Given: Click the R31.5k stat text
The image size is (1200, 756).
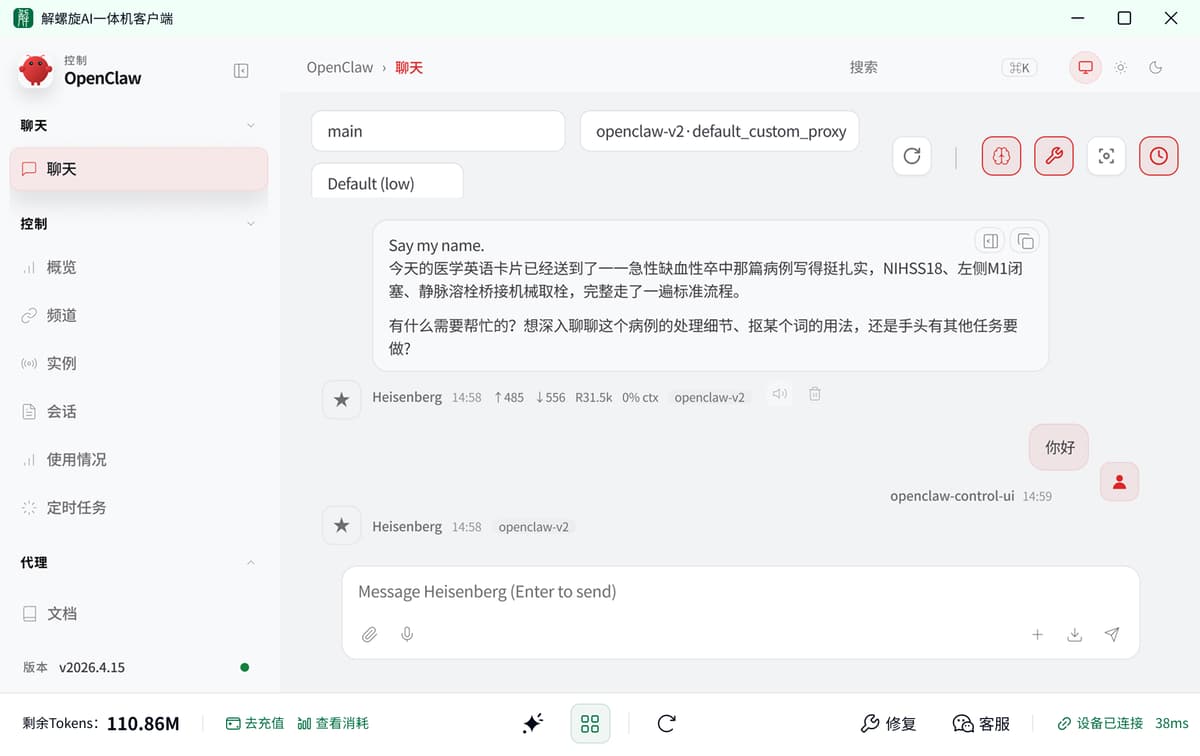Looking at the screenshot, I should click(x=594, y=397).
